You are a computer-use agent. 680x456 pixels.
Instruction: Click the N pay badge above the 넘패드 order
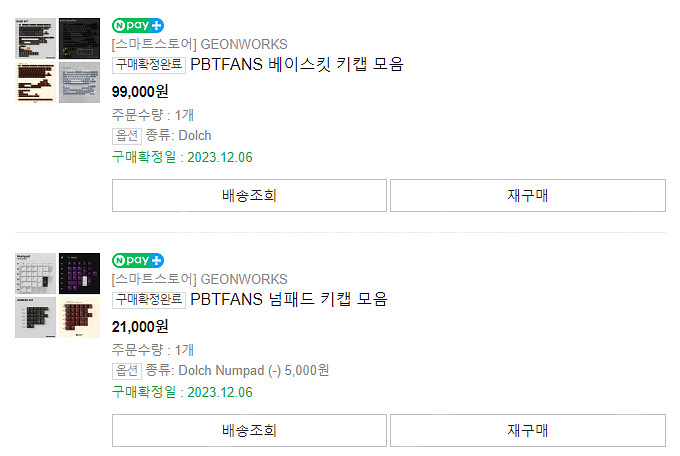pyautogui.click(x=137, y=260)
